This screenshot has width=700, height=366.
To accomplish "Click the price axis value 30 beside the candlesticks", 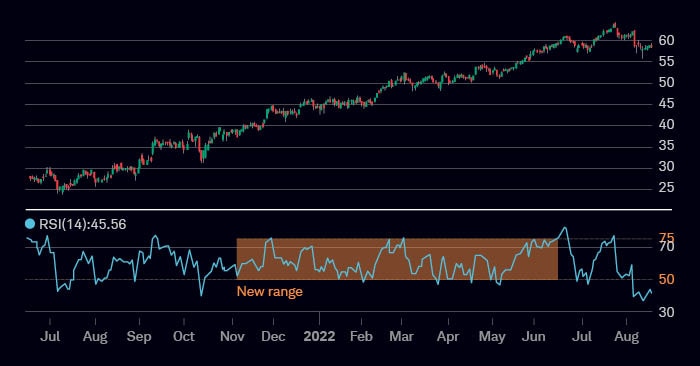I will [666, 166].
